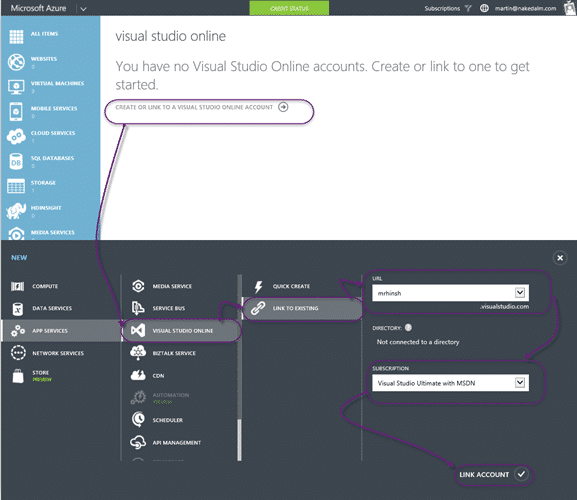Click the martin@nakedalm.com account name
The image size is (577, 500).
click(525, 8)
